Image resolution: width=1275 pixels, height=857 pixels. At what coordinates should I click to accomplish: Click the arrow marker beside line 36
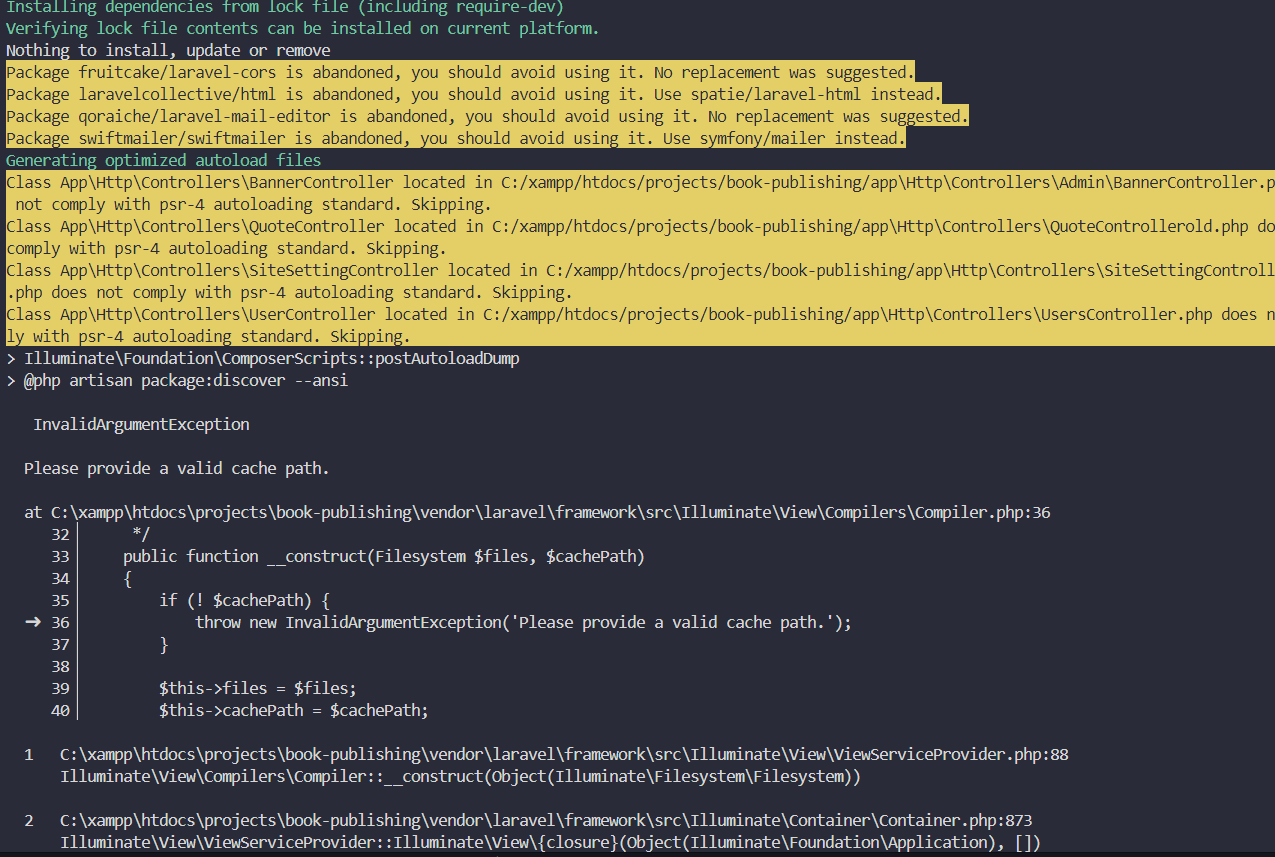click(x=33, y=622)
